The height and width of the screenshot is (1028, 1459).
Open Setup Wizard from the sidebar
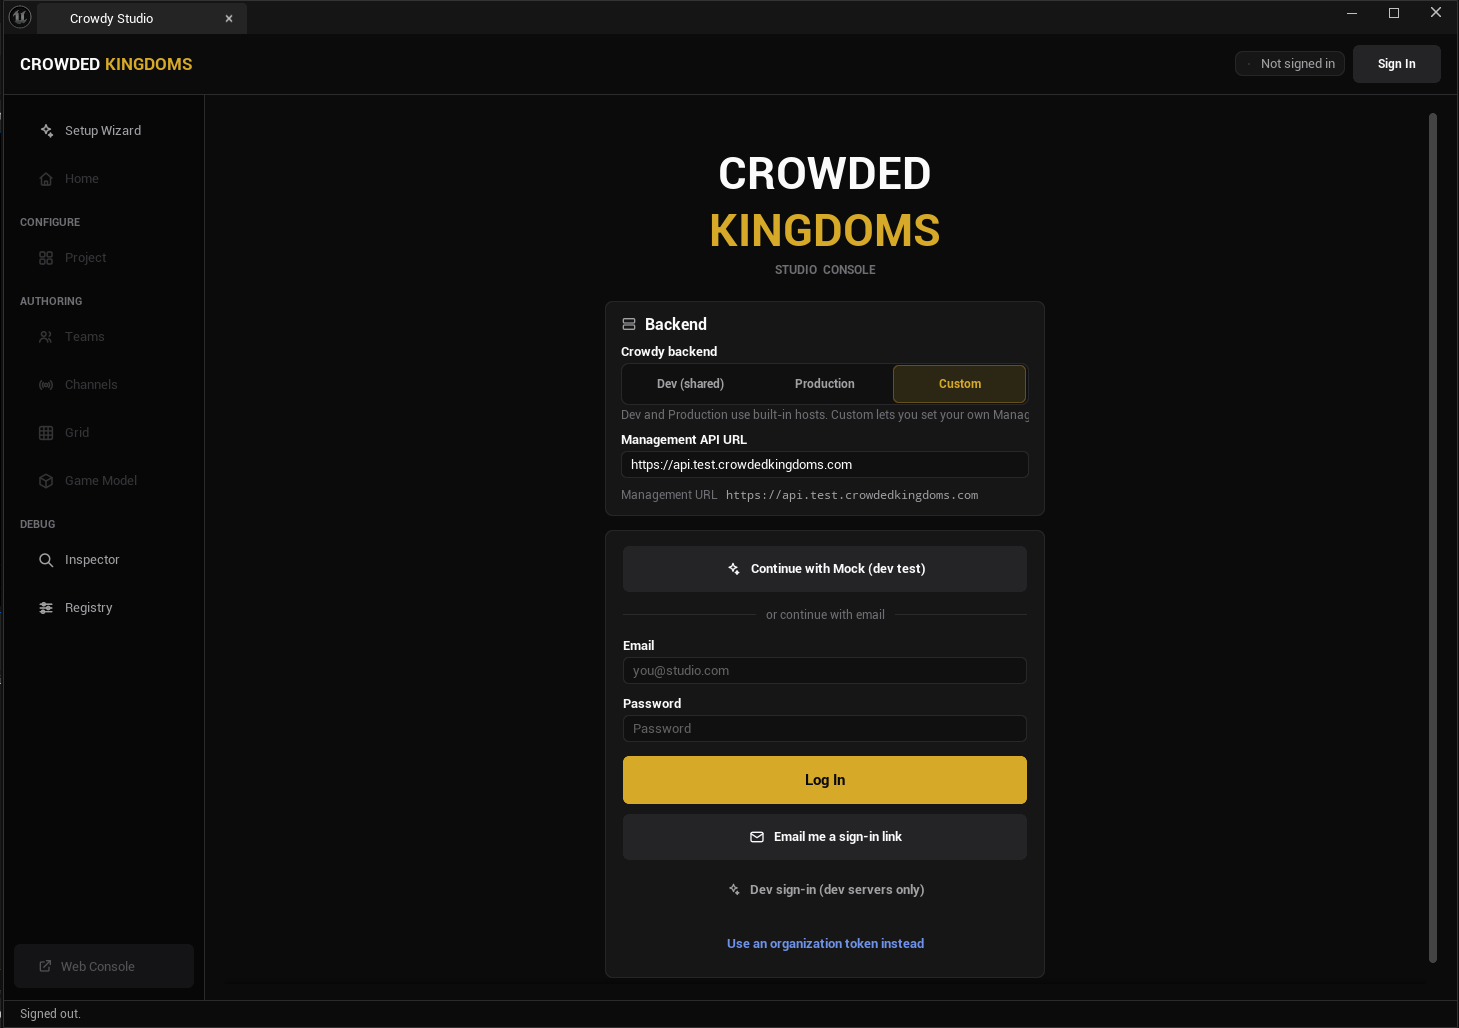[x=104, y=131]
